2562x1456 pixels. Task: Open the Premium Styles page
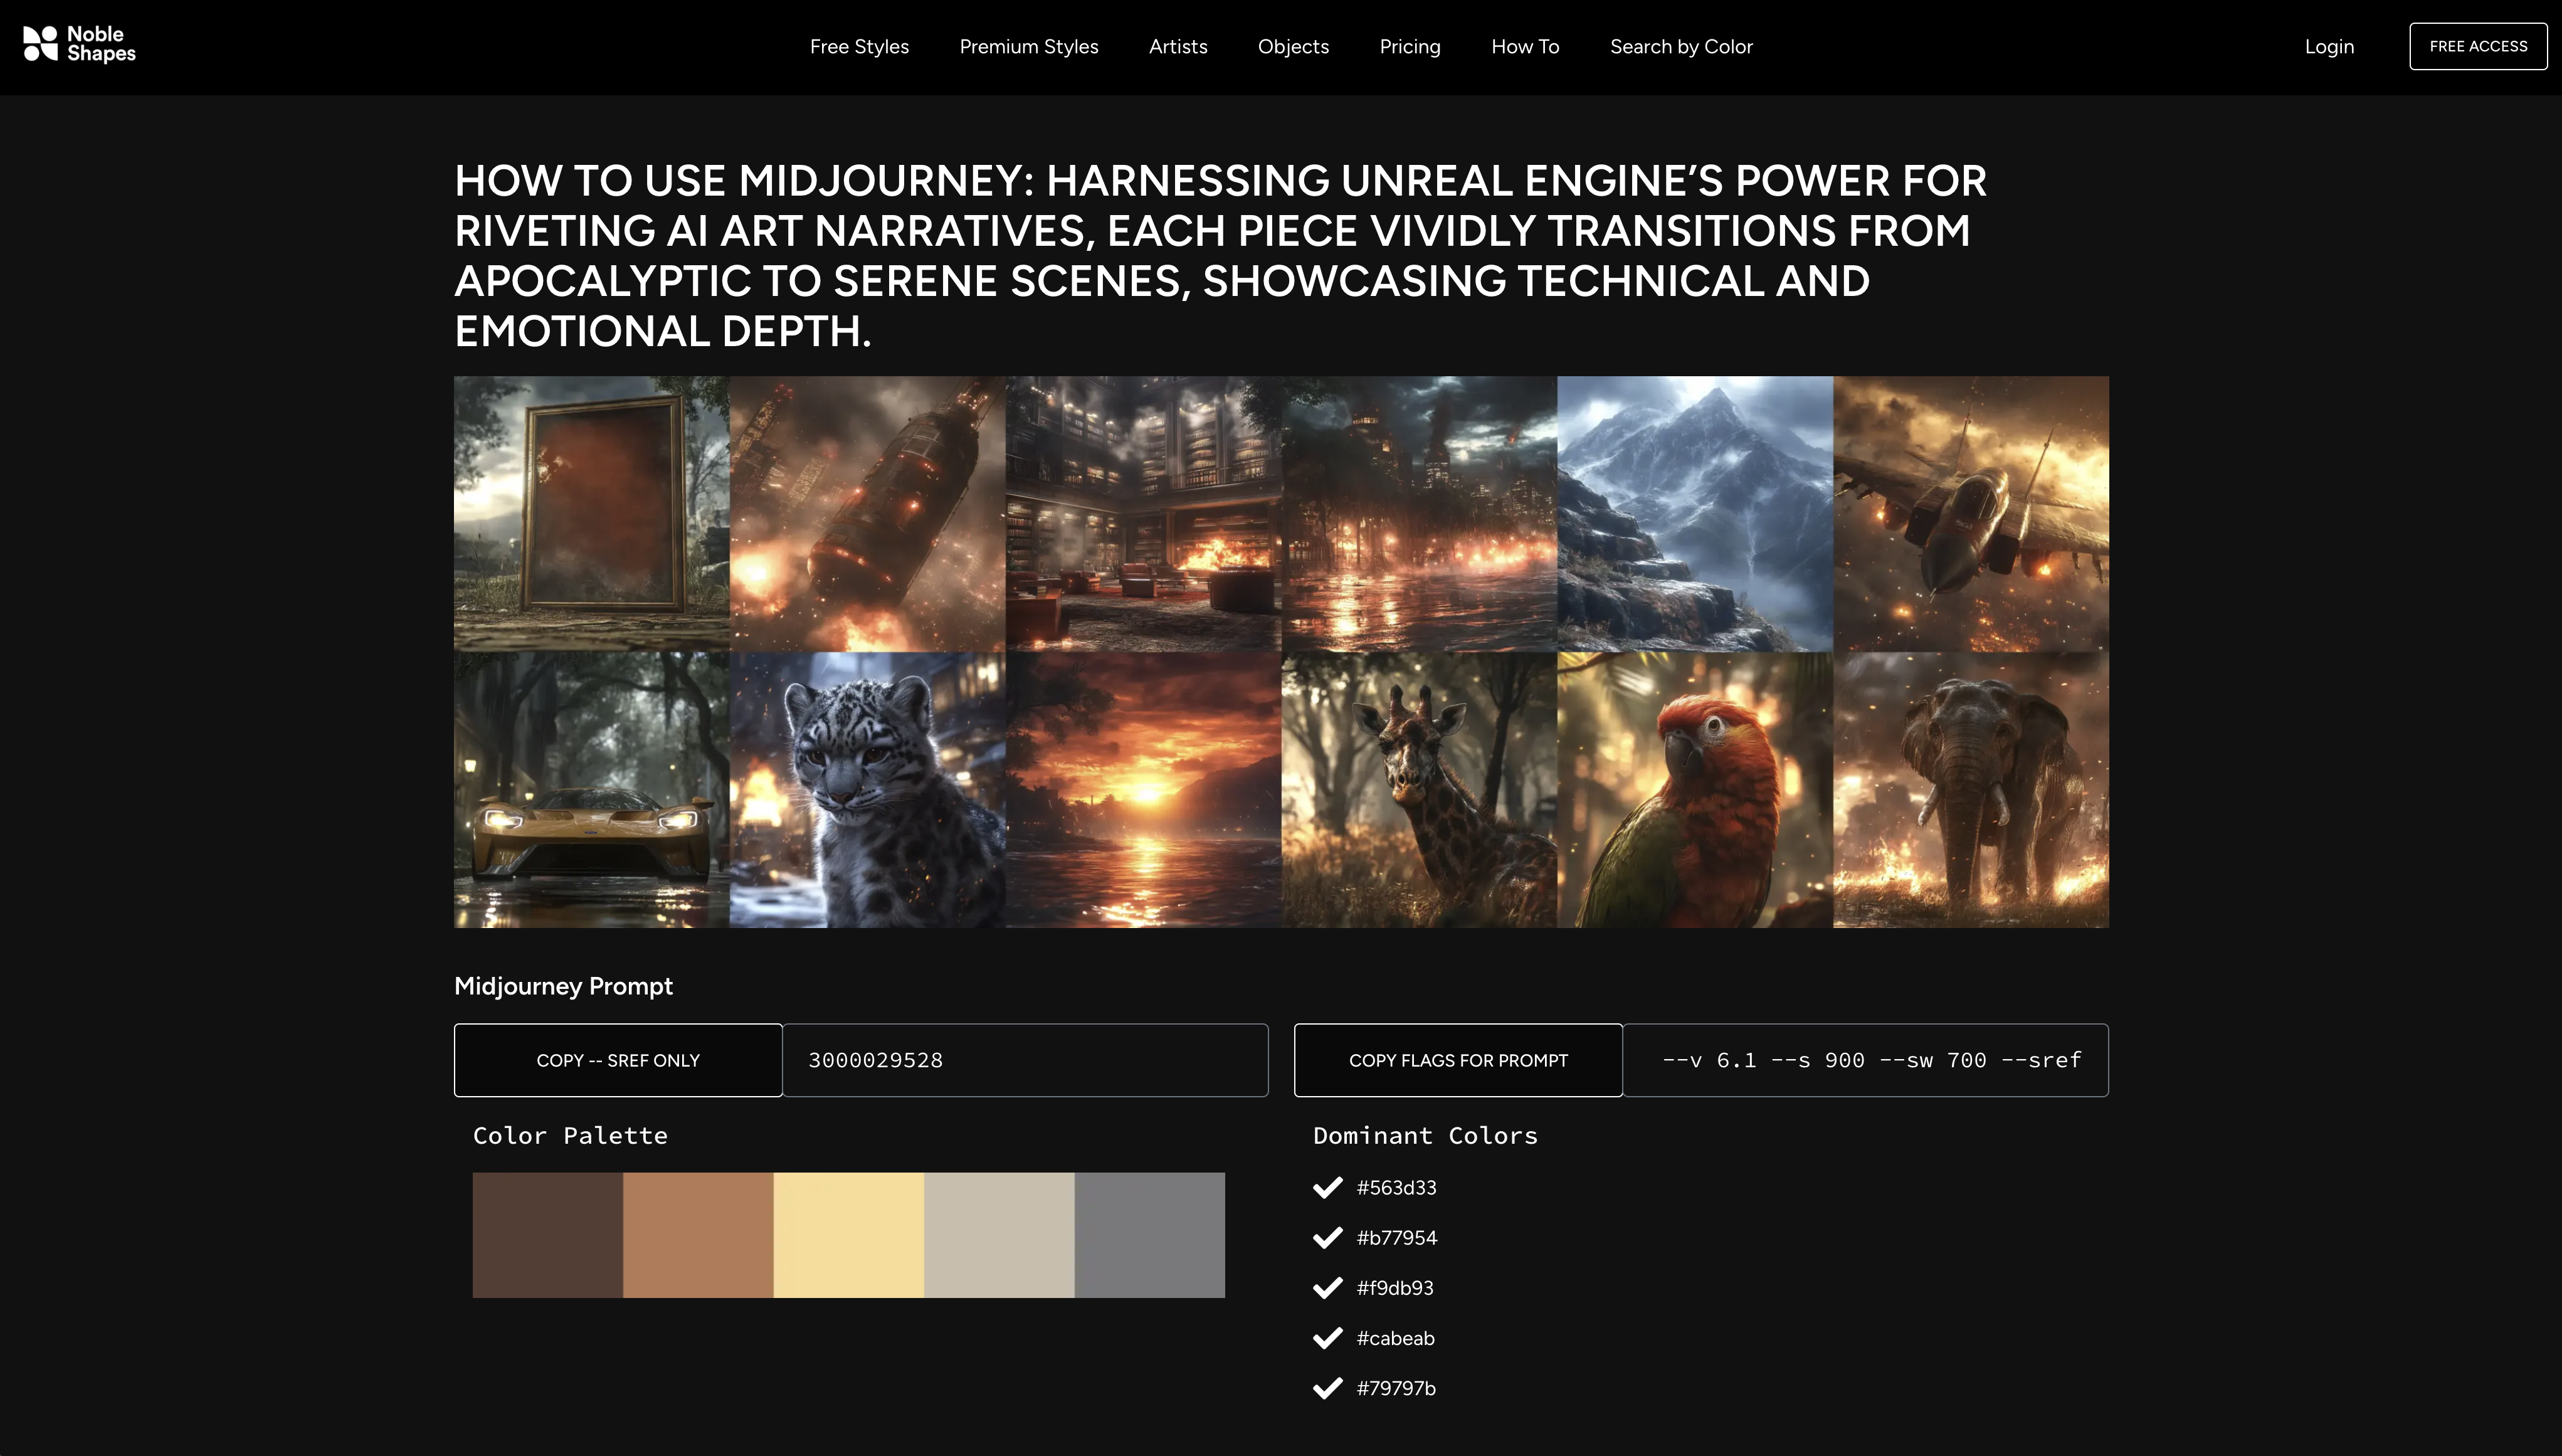1029,47
